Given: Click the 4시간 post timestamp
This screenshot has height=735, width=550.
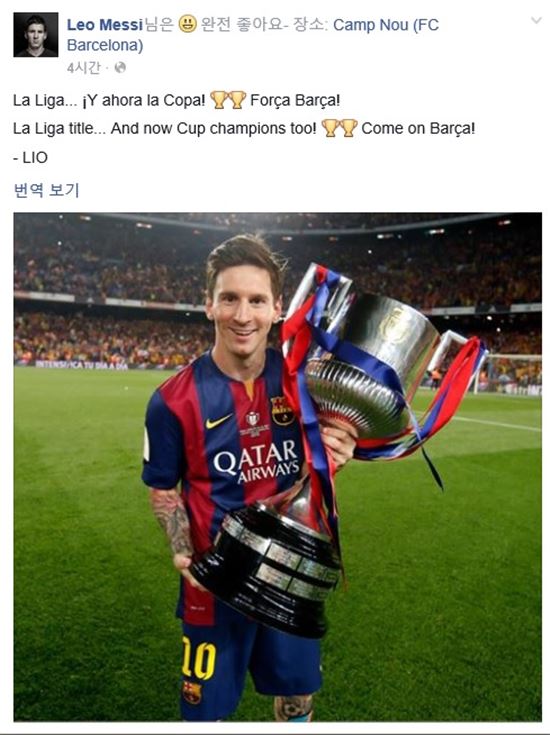Looking at the screenshot, I should (83, 68).
